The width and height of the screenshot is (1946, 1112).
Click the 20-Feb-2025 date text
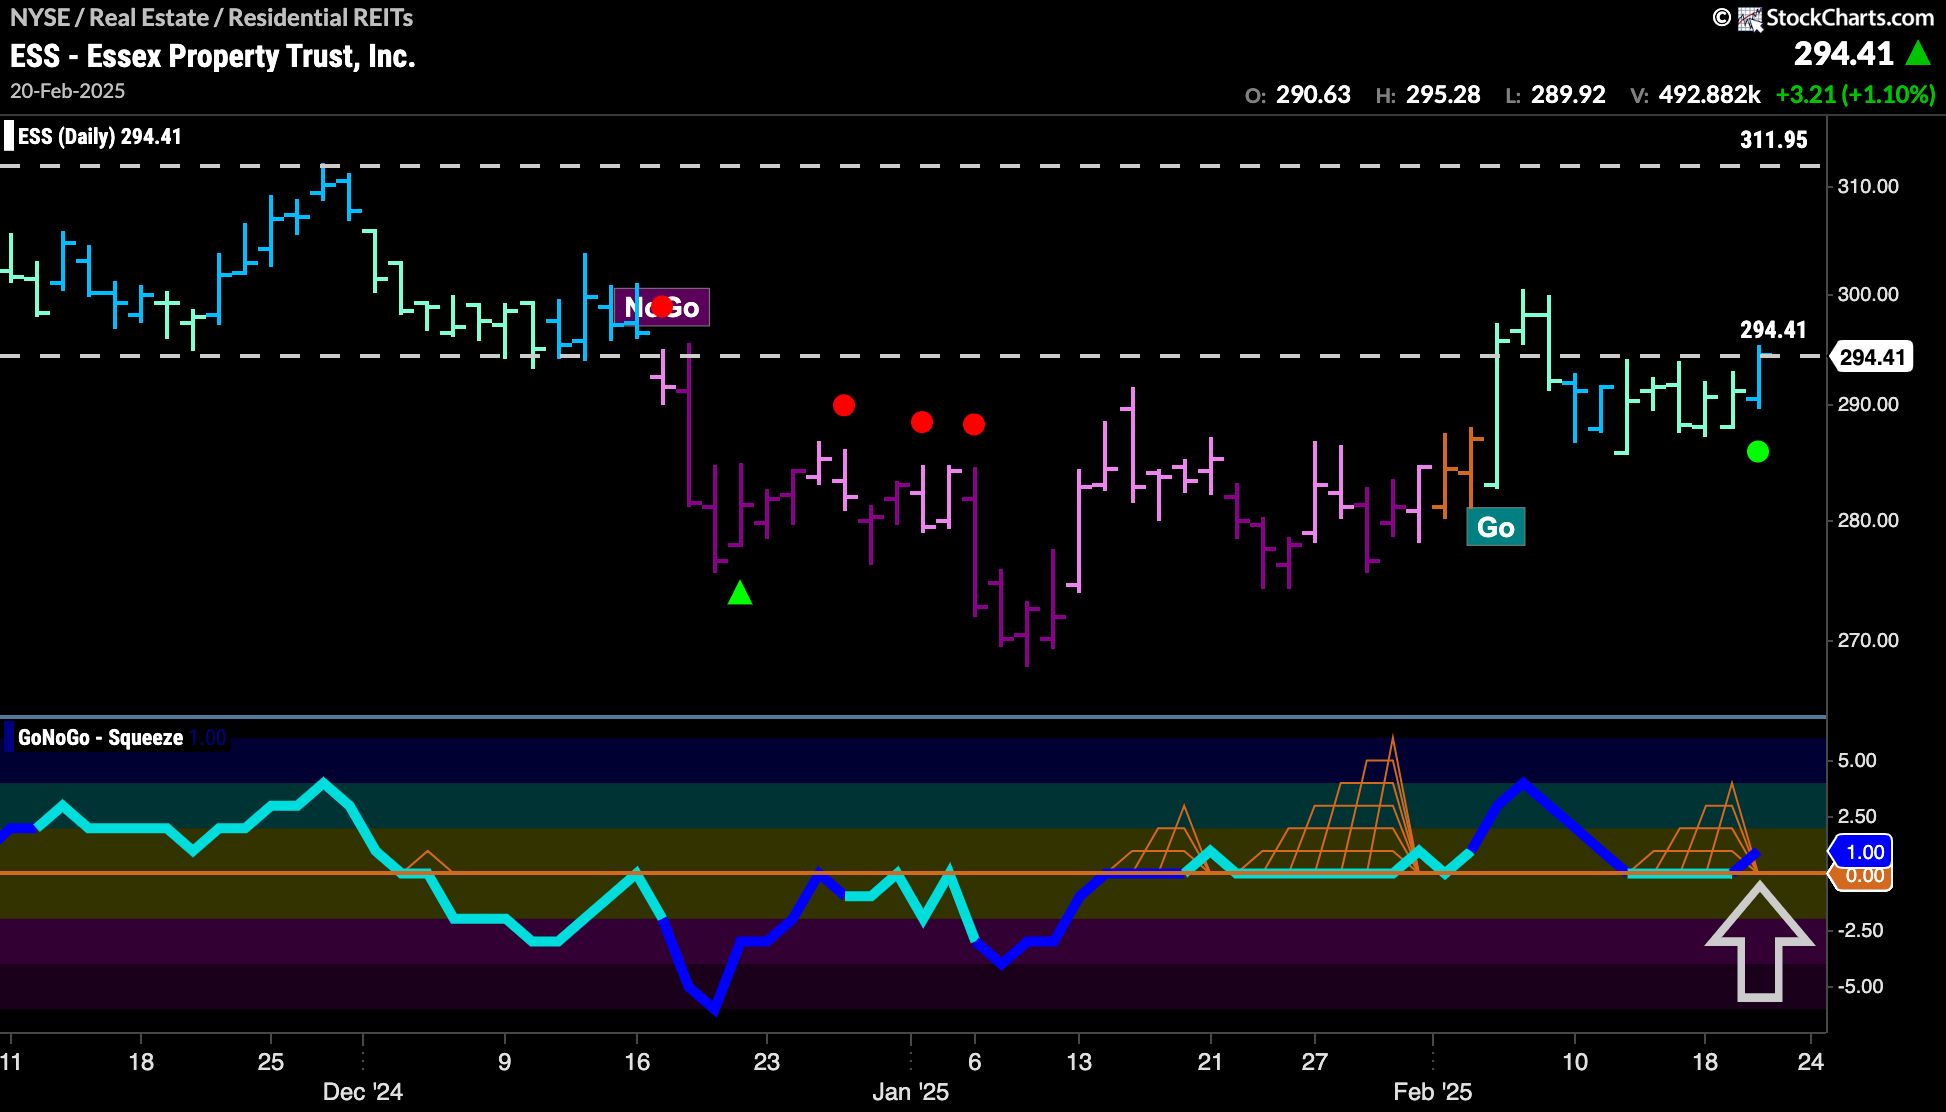pos(67,91)
